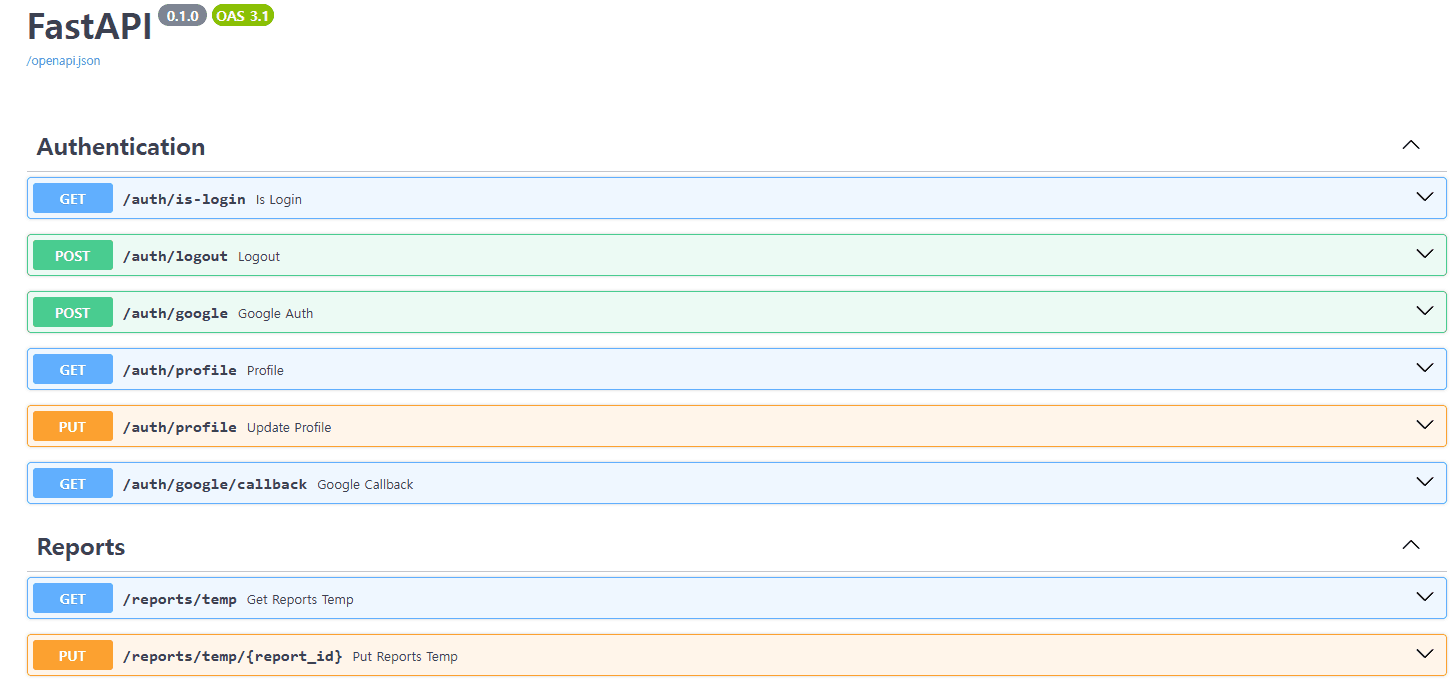Click the 'Is Login' summary text

click(279, 199)
